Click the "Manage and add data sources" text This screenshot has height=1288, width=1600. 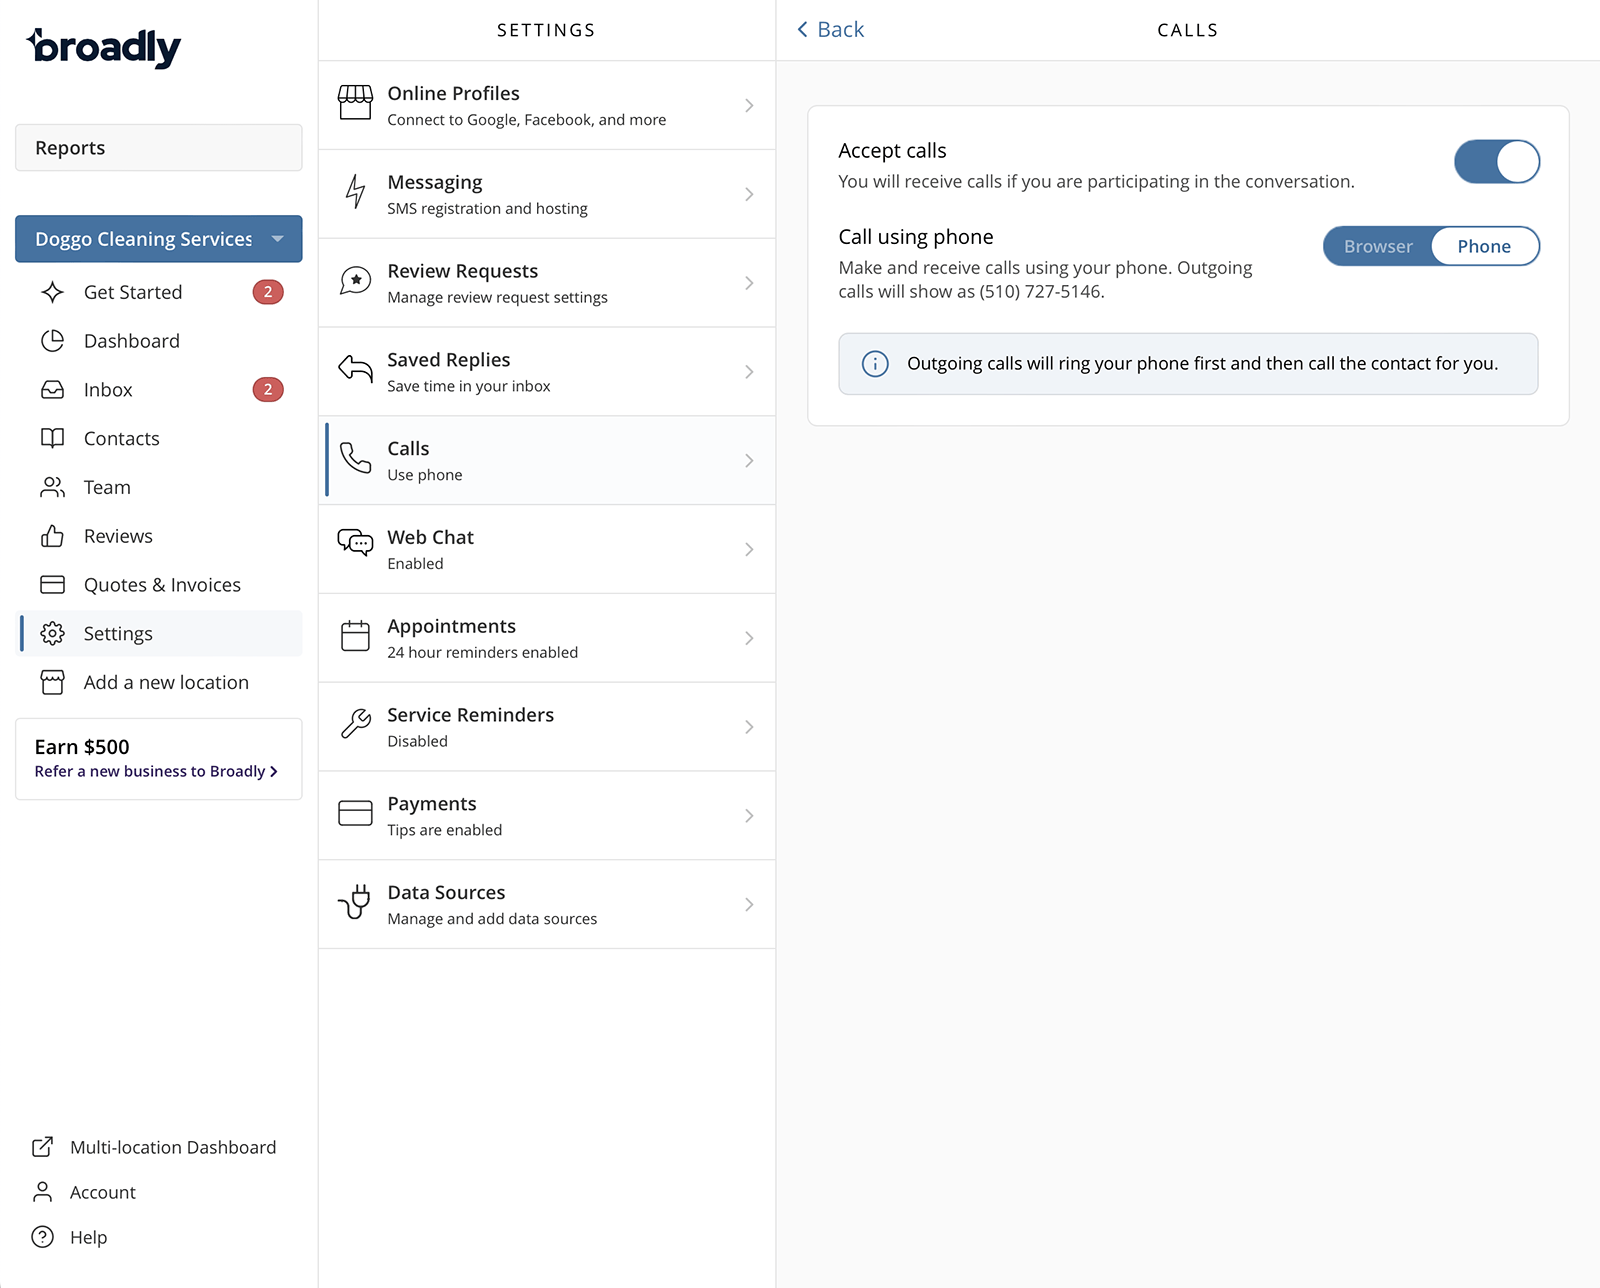[x=492, y=919]
